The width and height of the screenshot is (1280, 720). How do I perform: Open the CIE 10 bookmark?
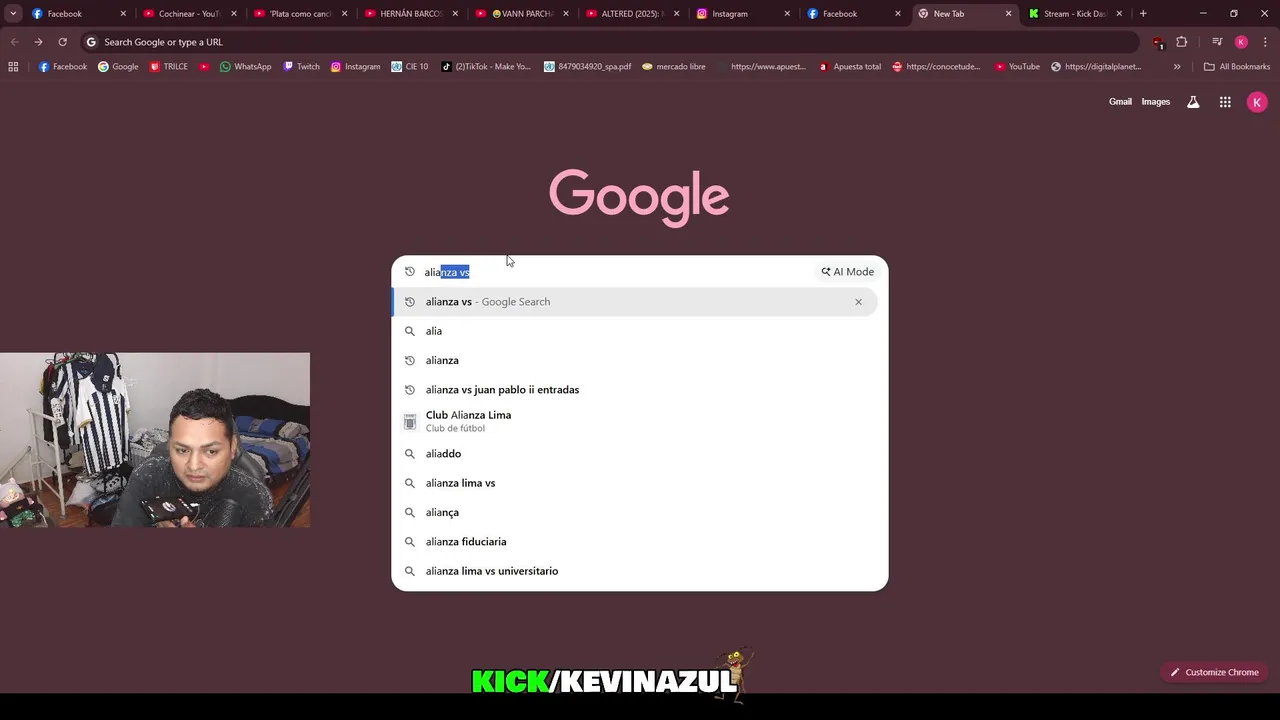(410, 67)
